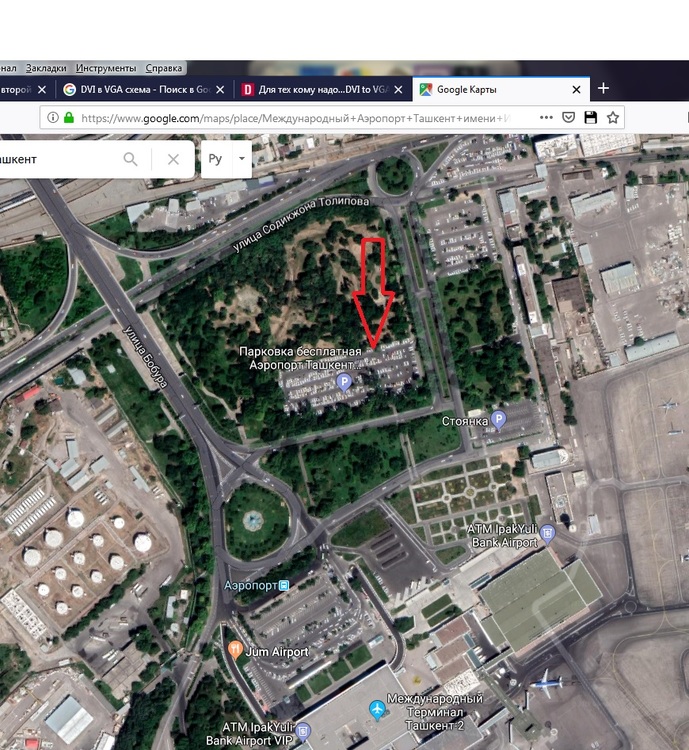This screenshot has width=689, height=750.
Task: Close the Google Карты tab
Action: pos(577,89)
